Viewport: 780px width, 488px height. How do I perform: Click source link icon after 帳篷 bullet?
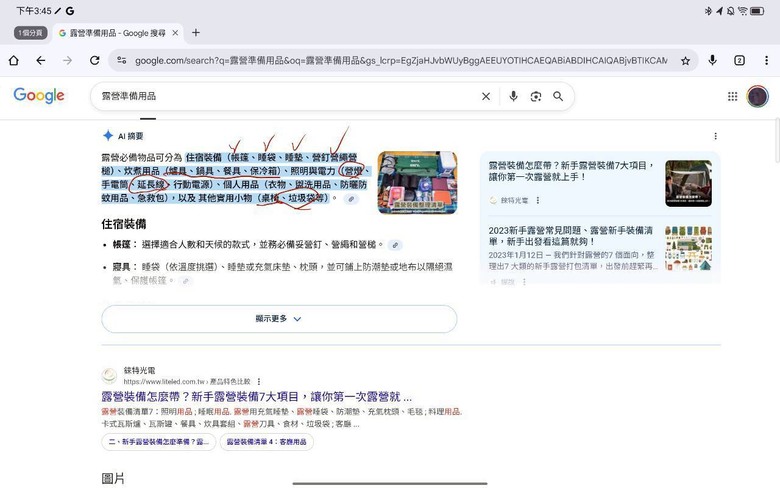point(395,245)
